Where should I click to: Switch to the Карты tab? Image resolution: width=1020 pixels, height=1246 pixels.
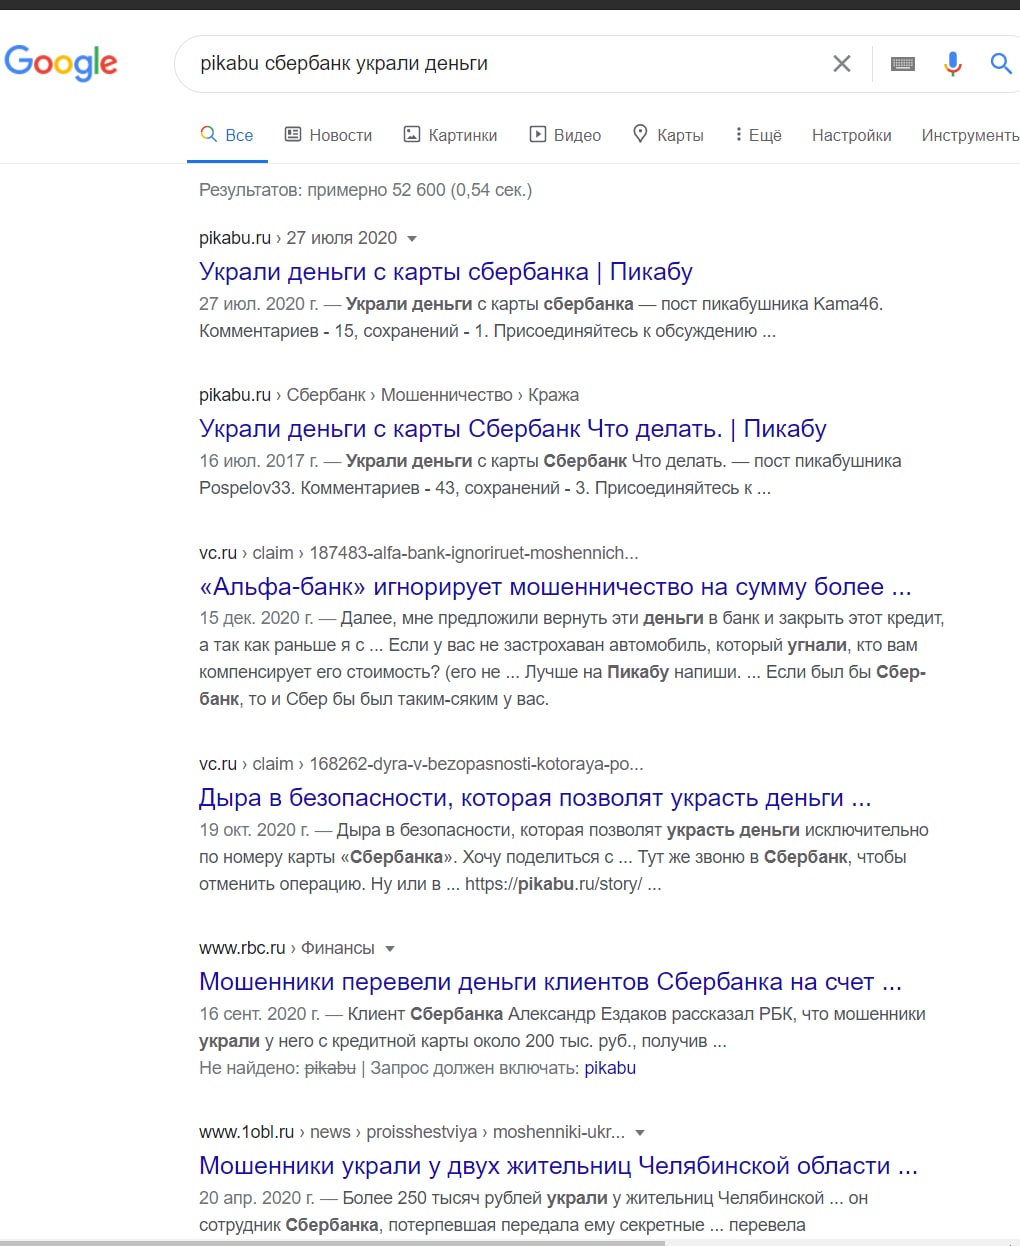[668, 135]
